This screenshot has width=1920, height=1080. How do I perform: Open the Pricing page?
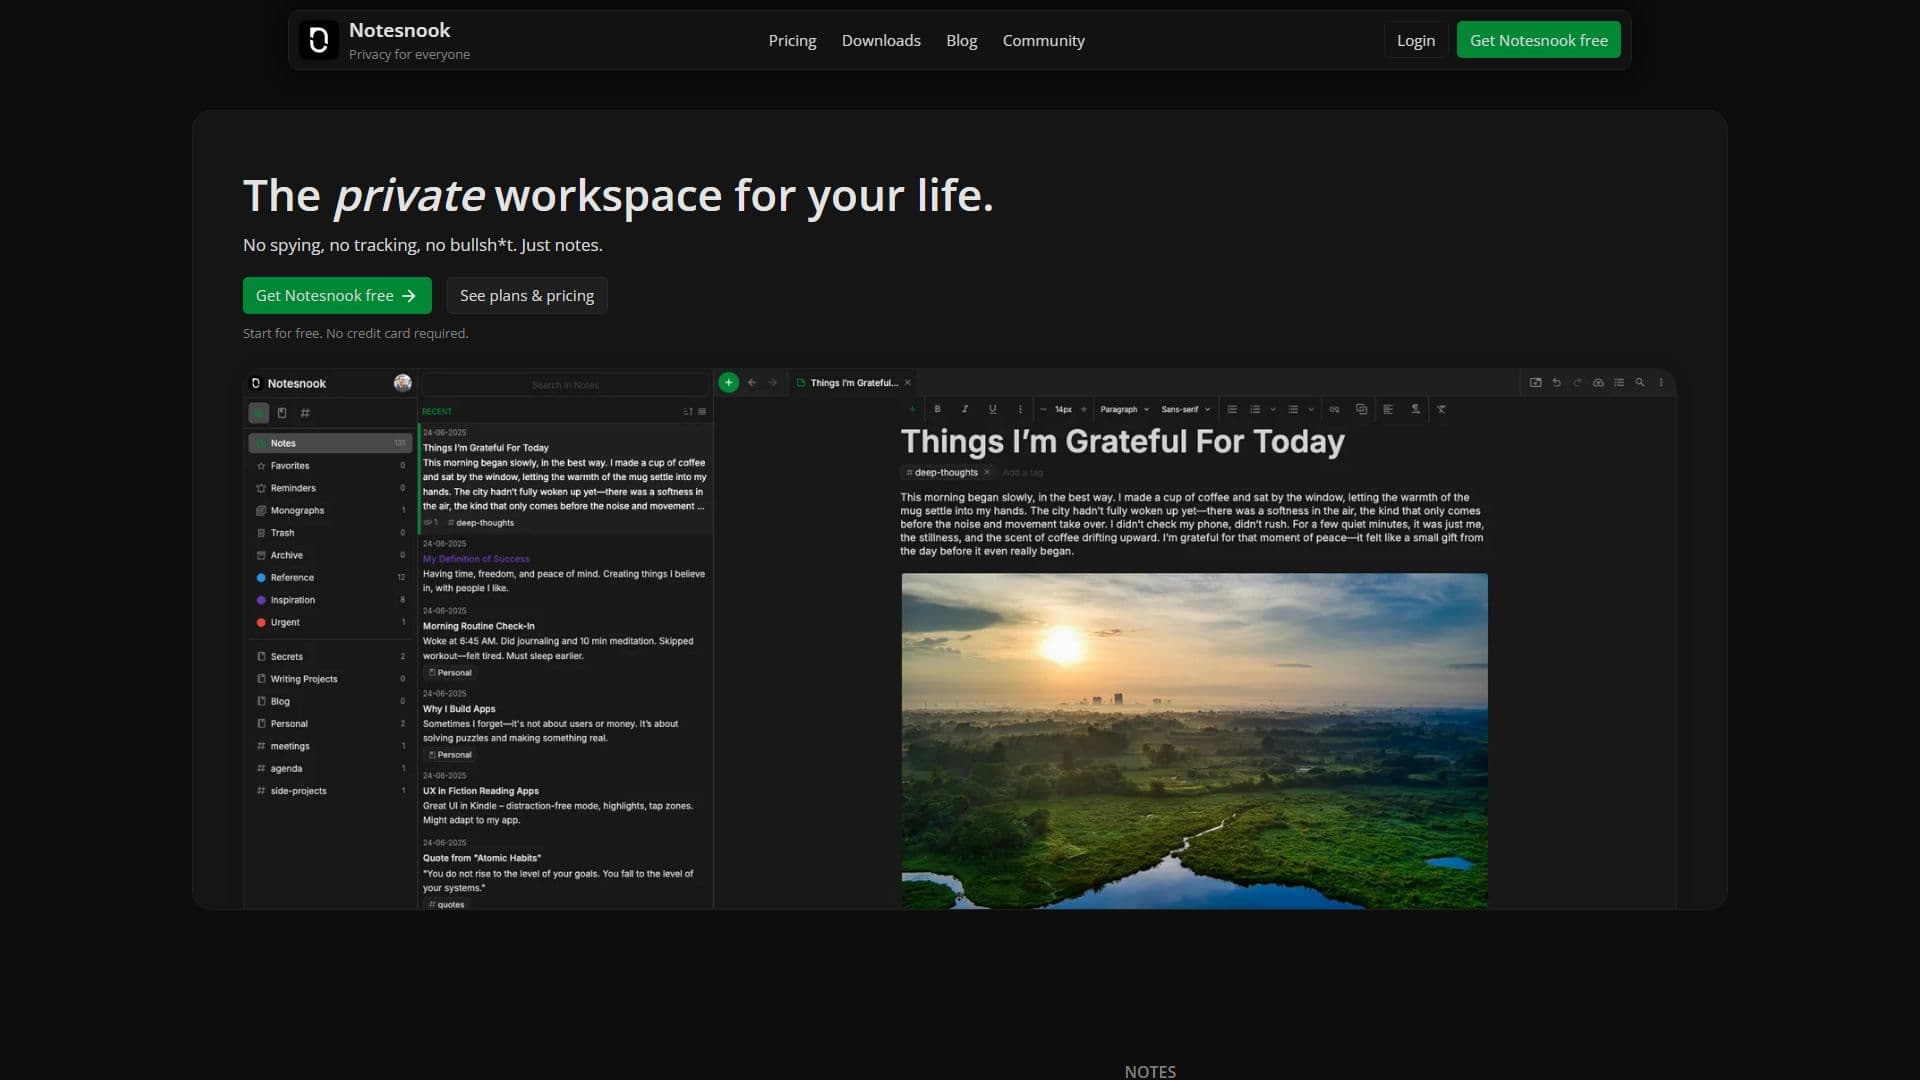click(x=792, y=41)
